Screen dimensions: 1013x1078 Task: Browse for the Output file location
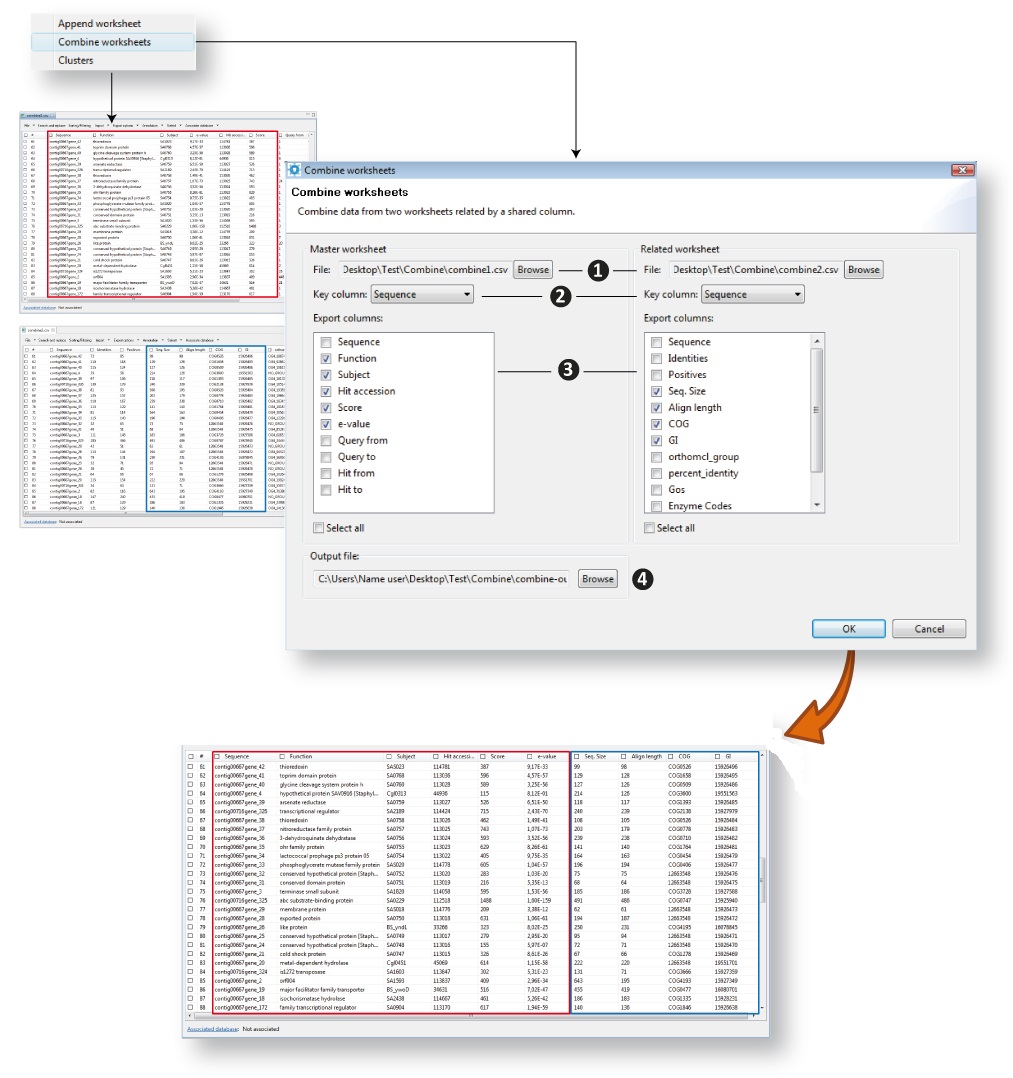[597, 579]
